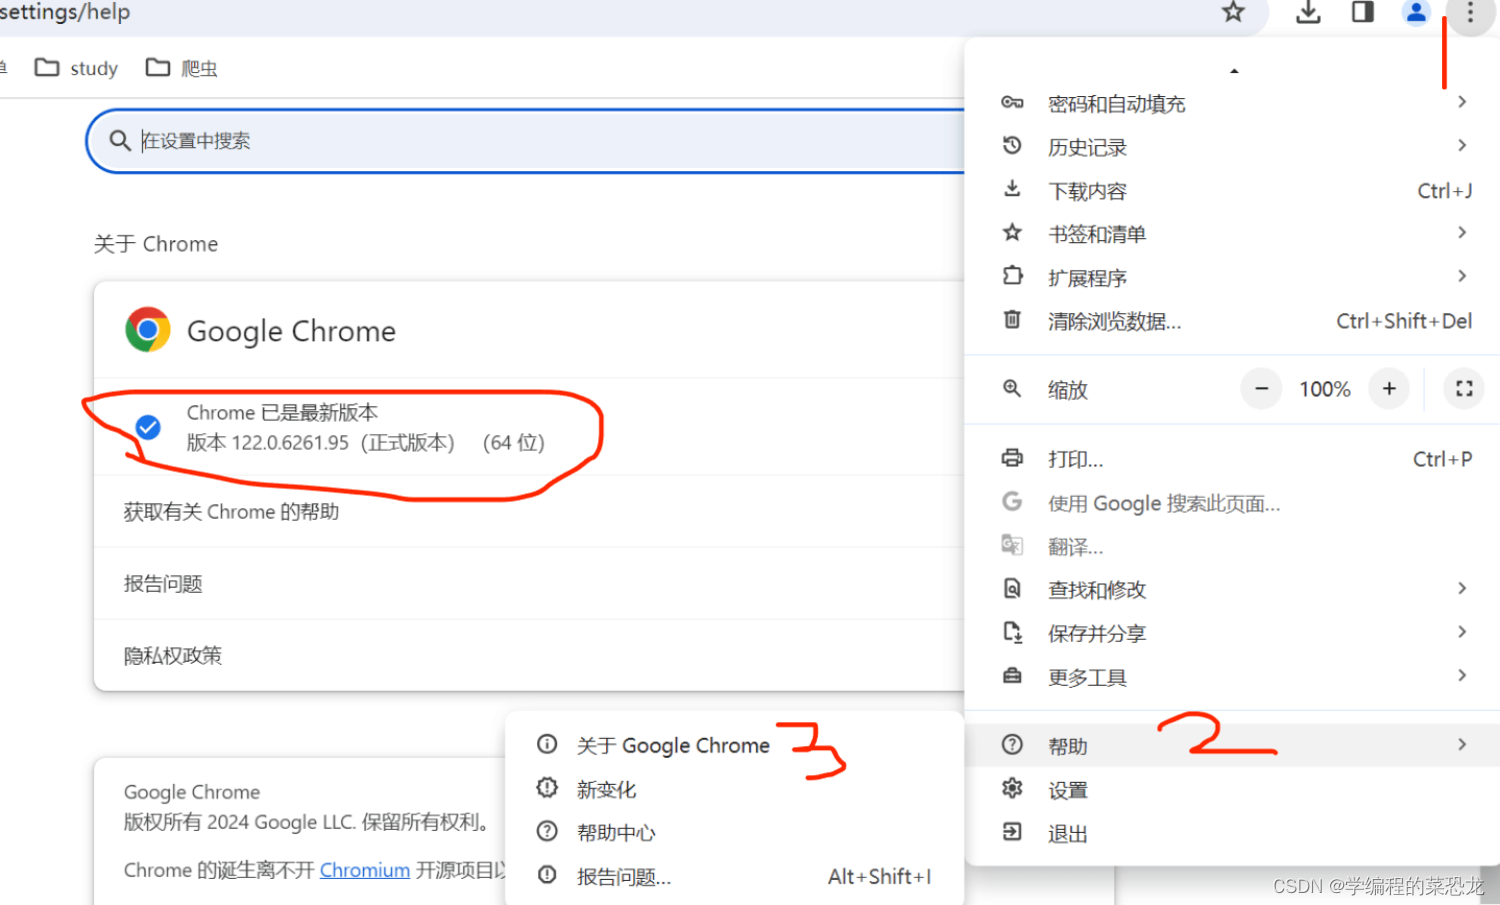The image size is (1500, 905).
Task: Open the user profile avatar
Action: point(1416,12)
